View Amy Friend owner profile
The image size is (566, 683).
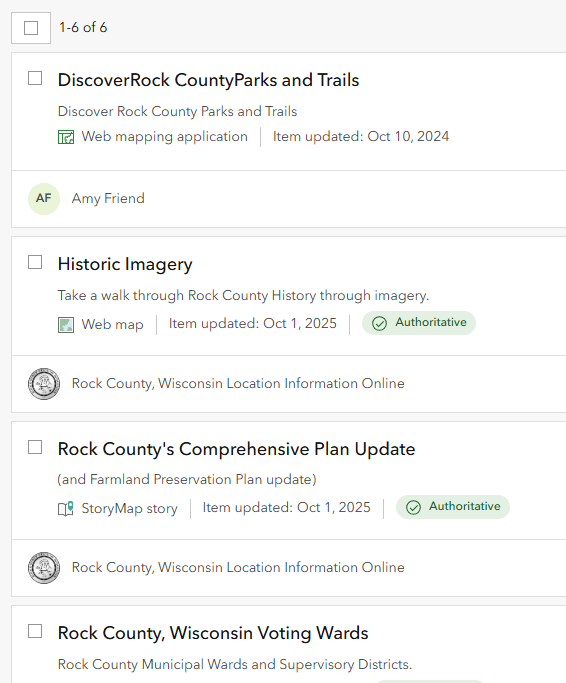[108, 199]
